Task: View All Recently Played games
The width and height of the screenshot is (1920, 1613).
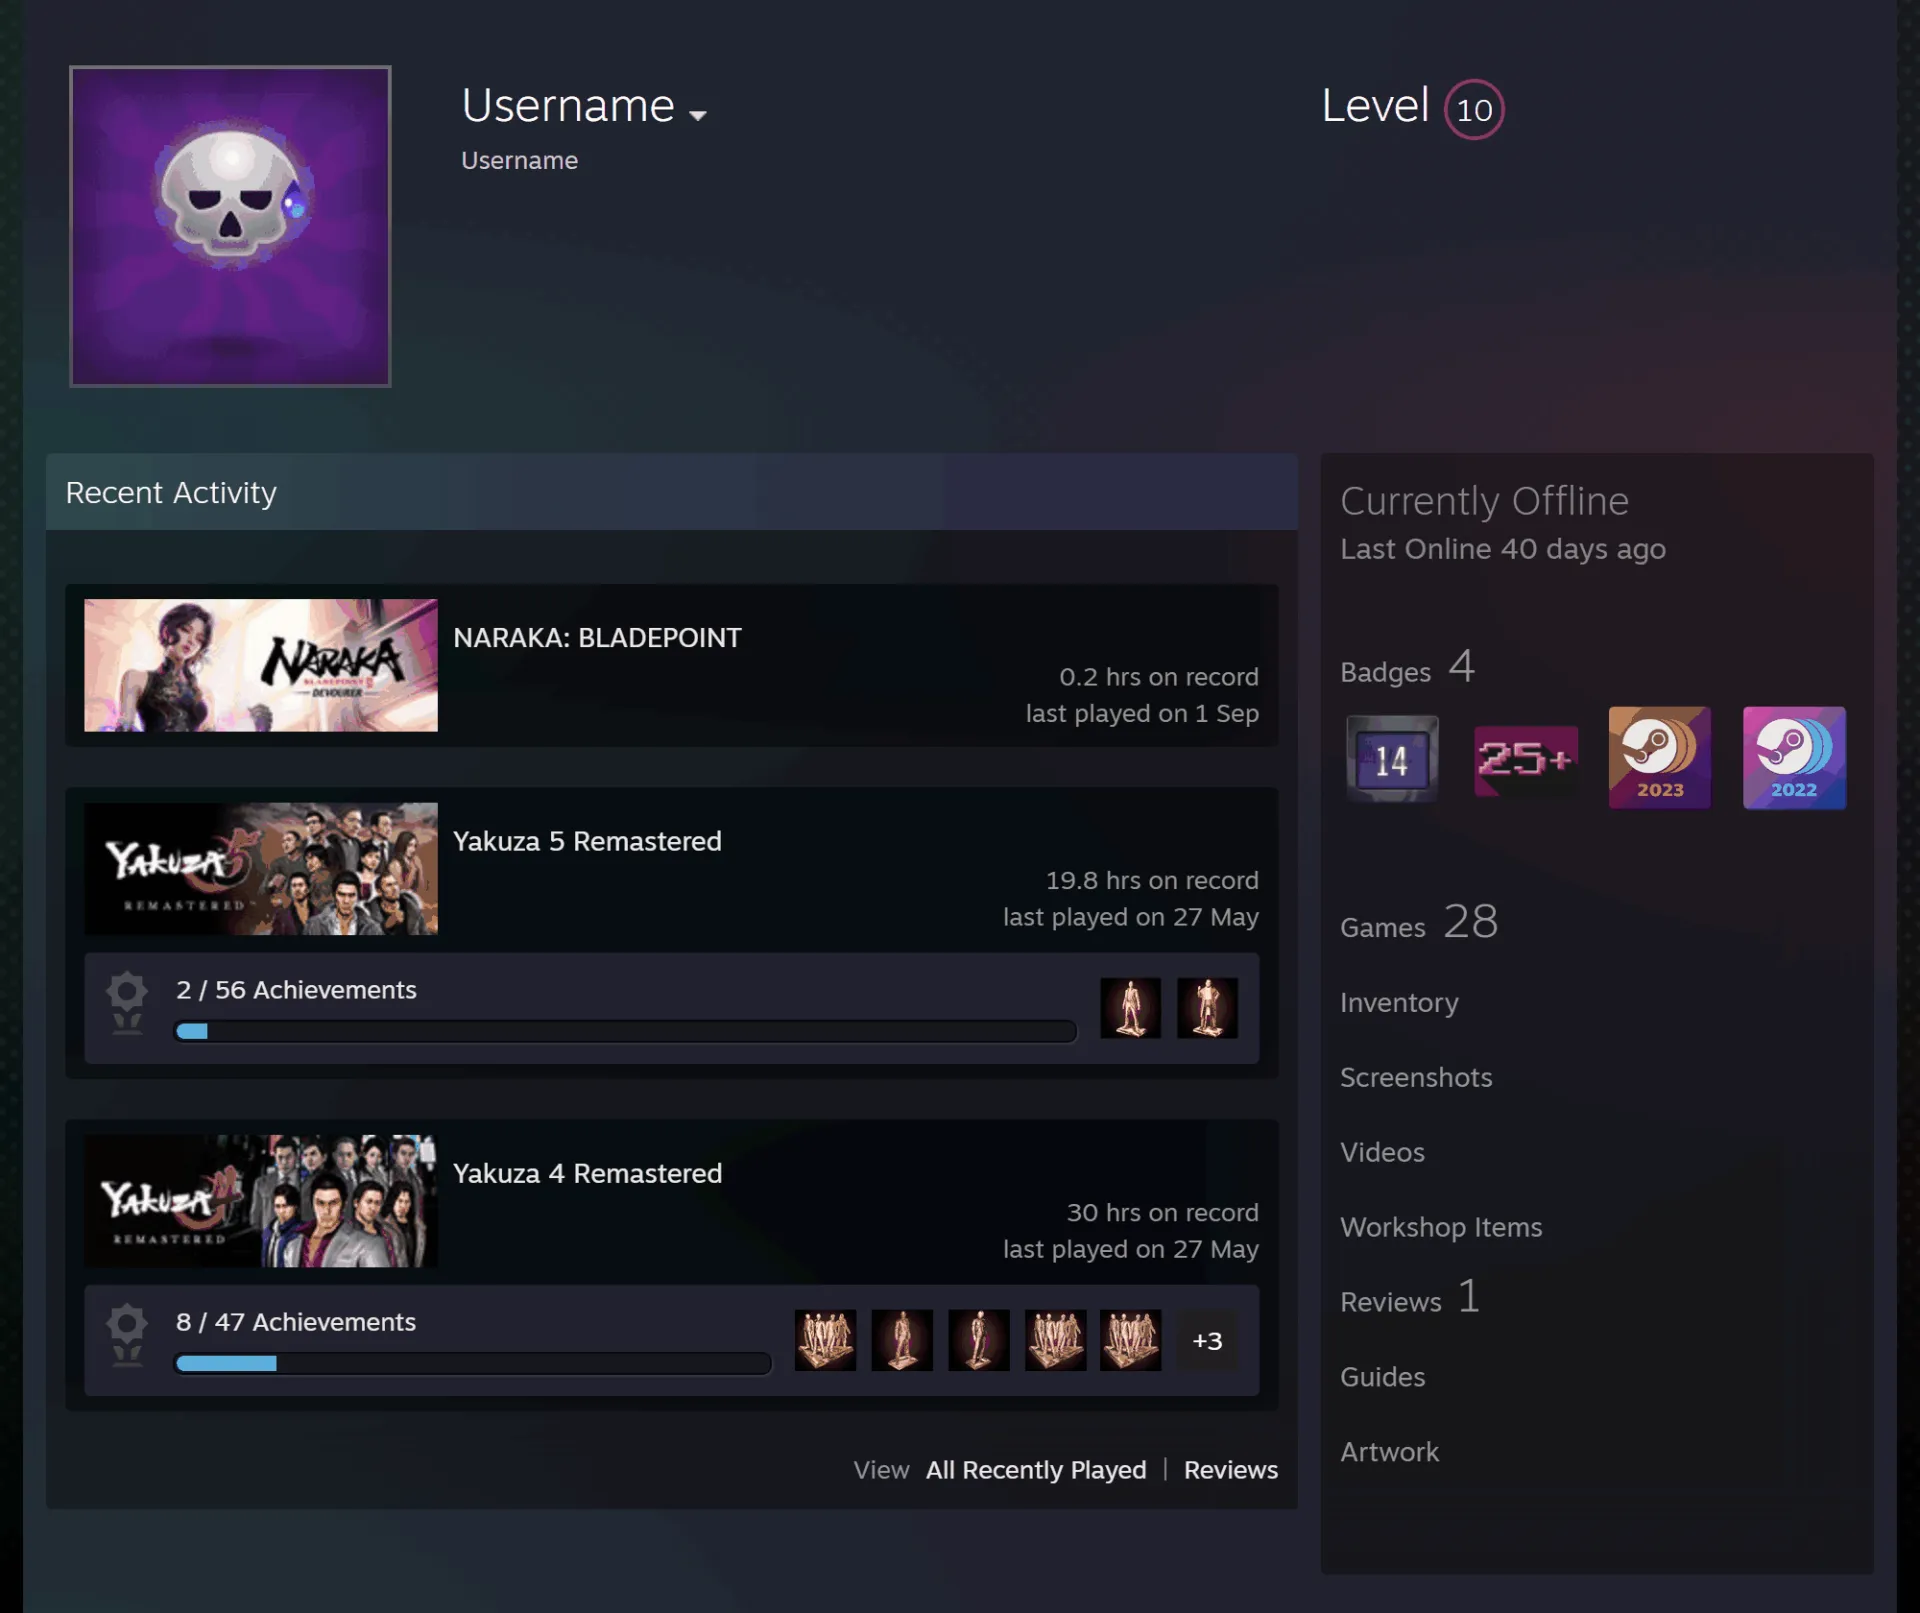Action: (1036, 1470)
